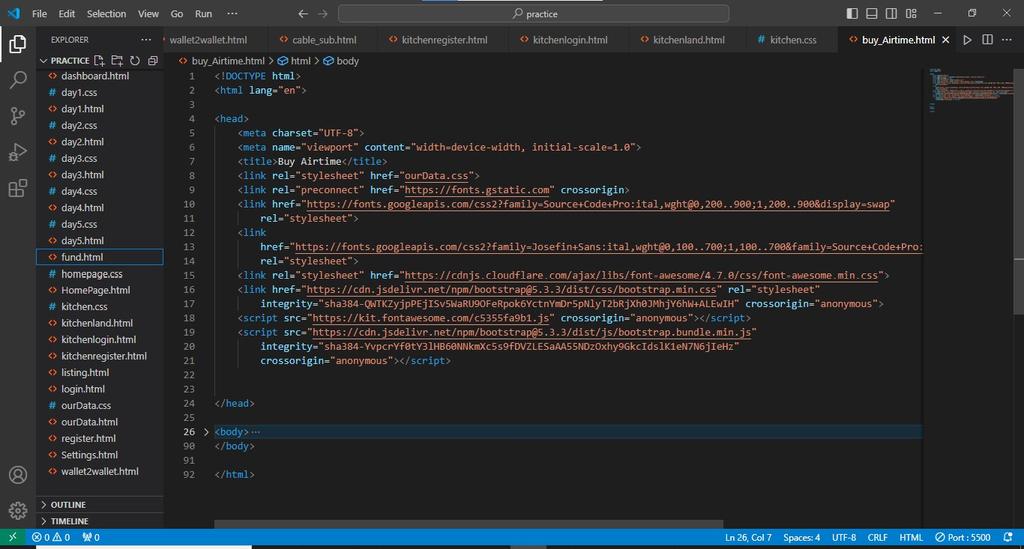Viewport: 1024px width, 549px height.
Task: Go forward using navigation arrow
Action: tap(323, 14)
